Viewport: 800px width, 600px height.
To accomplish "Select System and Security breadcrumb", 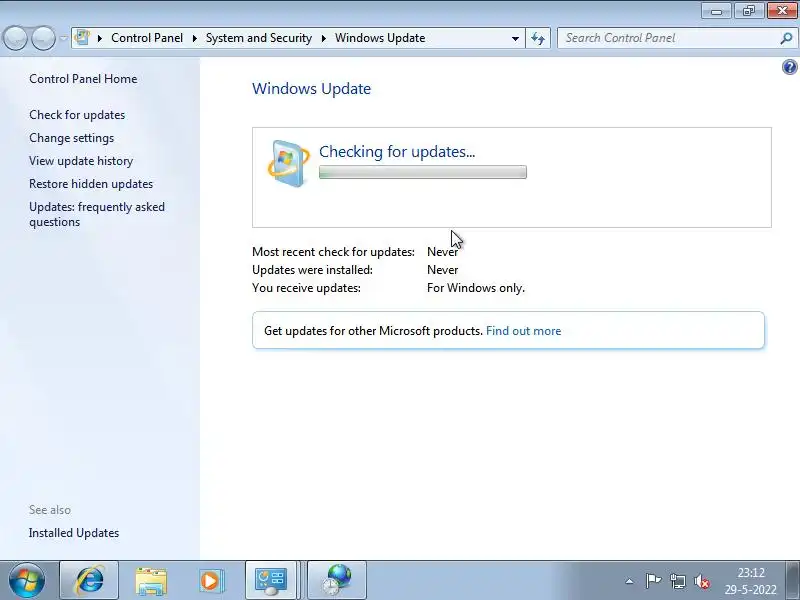I will [259, 38].
